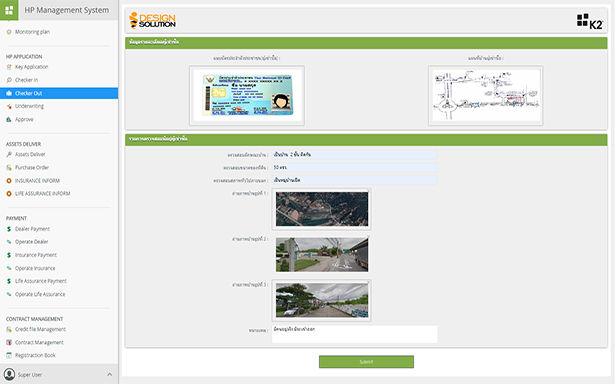
Task: Collapse the first green section header
Action: click(x=599, y=42)
